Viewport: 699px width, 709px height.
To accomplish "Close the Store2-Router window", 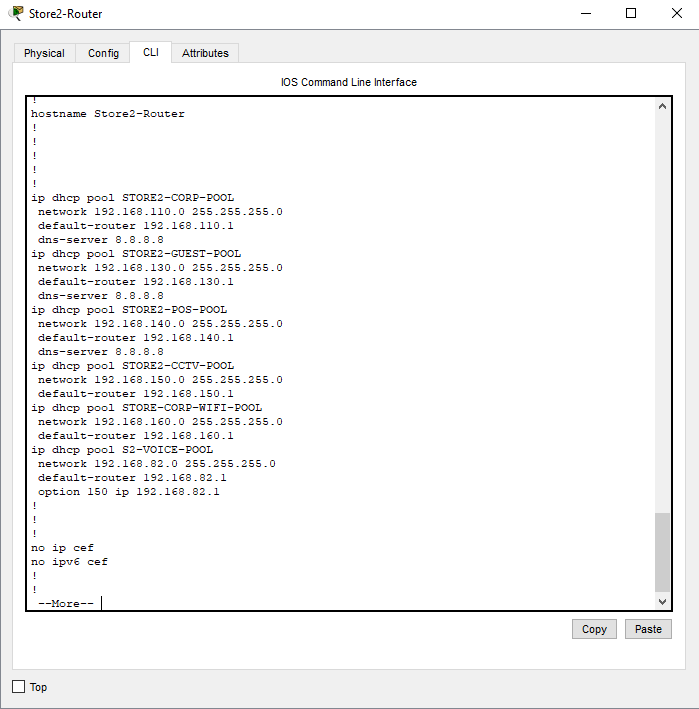I will click(676, 13).
